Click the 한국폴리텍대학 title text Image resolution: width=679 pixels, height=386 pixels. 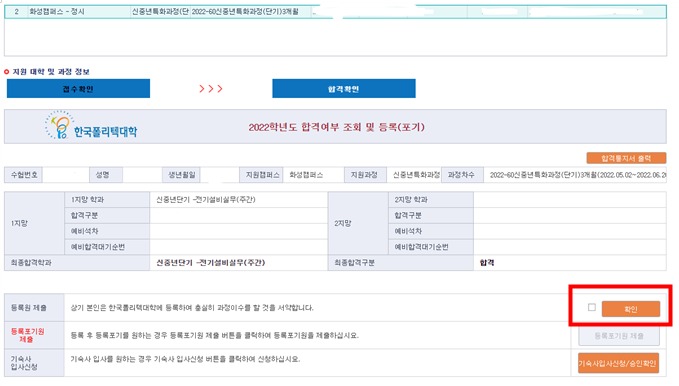(106, 132)
